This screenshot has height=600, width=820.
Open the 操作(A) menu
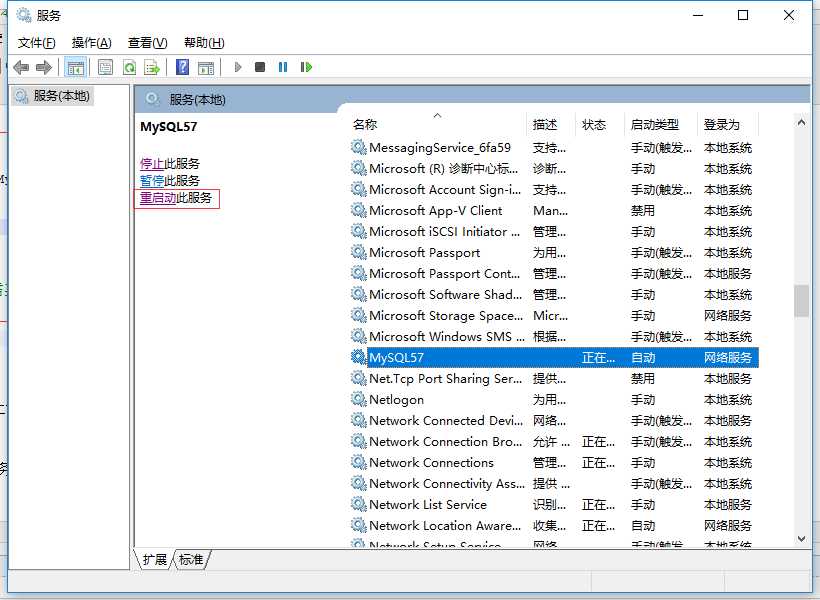(92, 43)
